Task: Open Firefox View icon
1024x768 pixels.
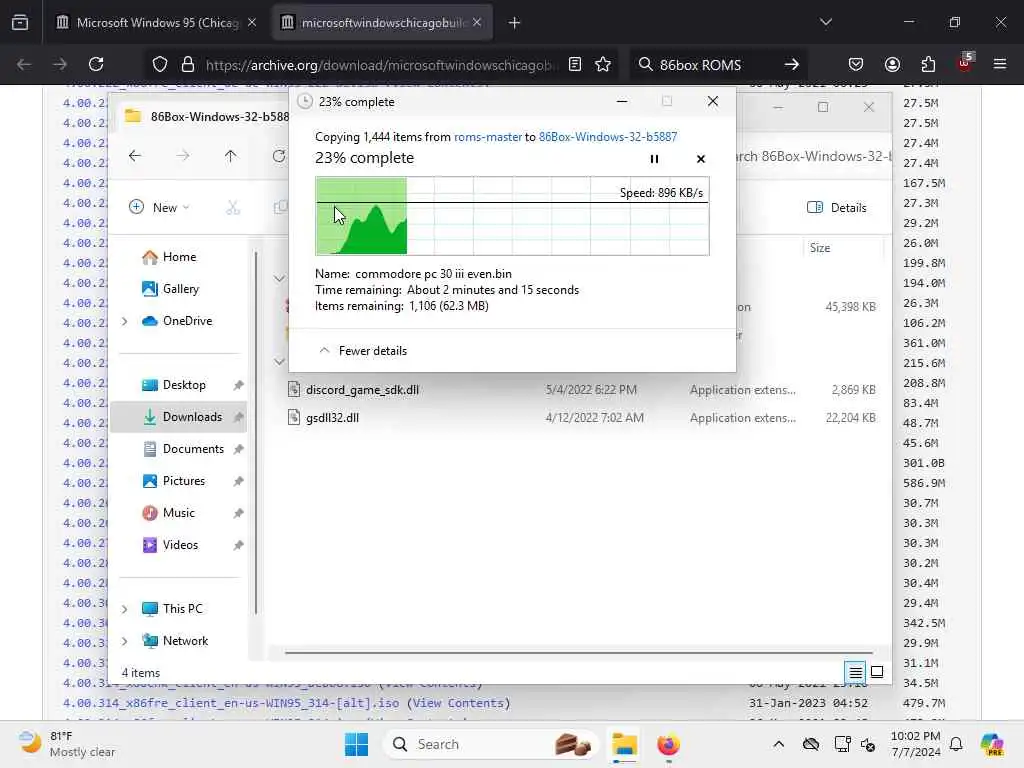Action: coord(20,22)
